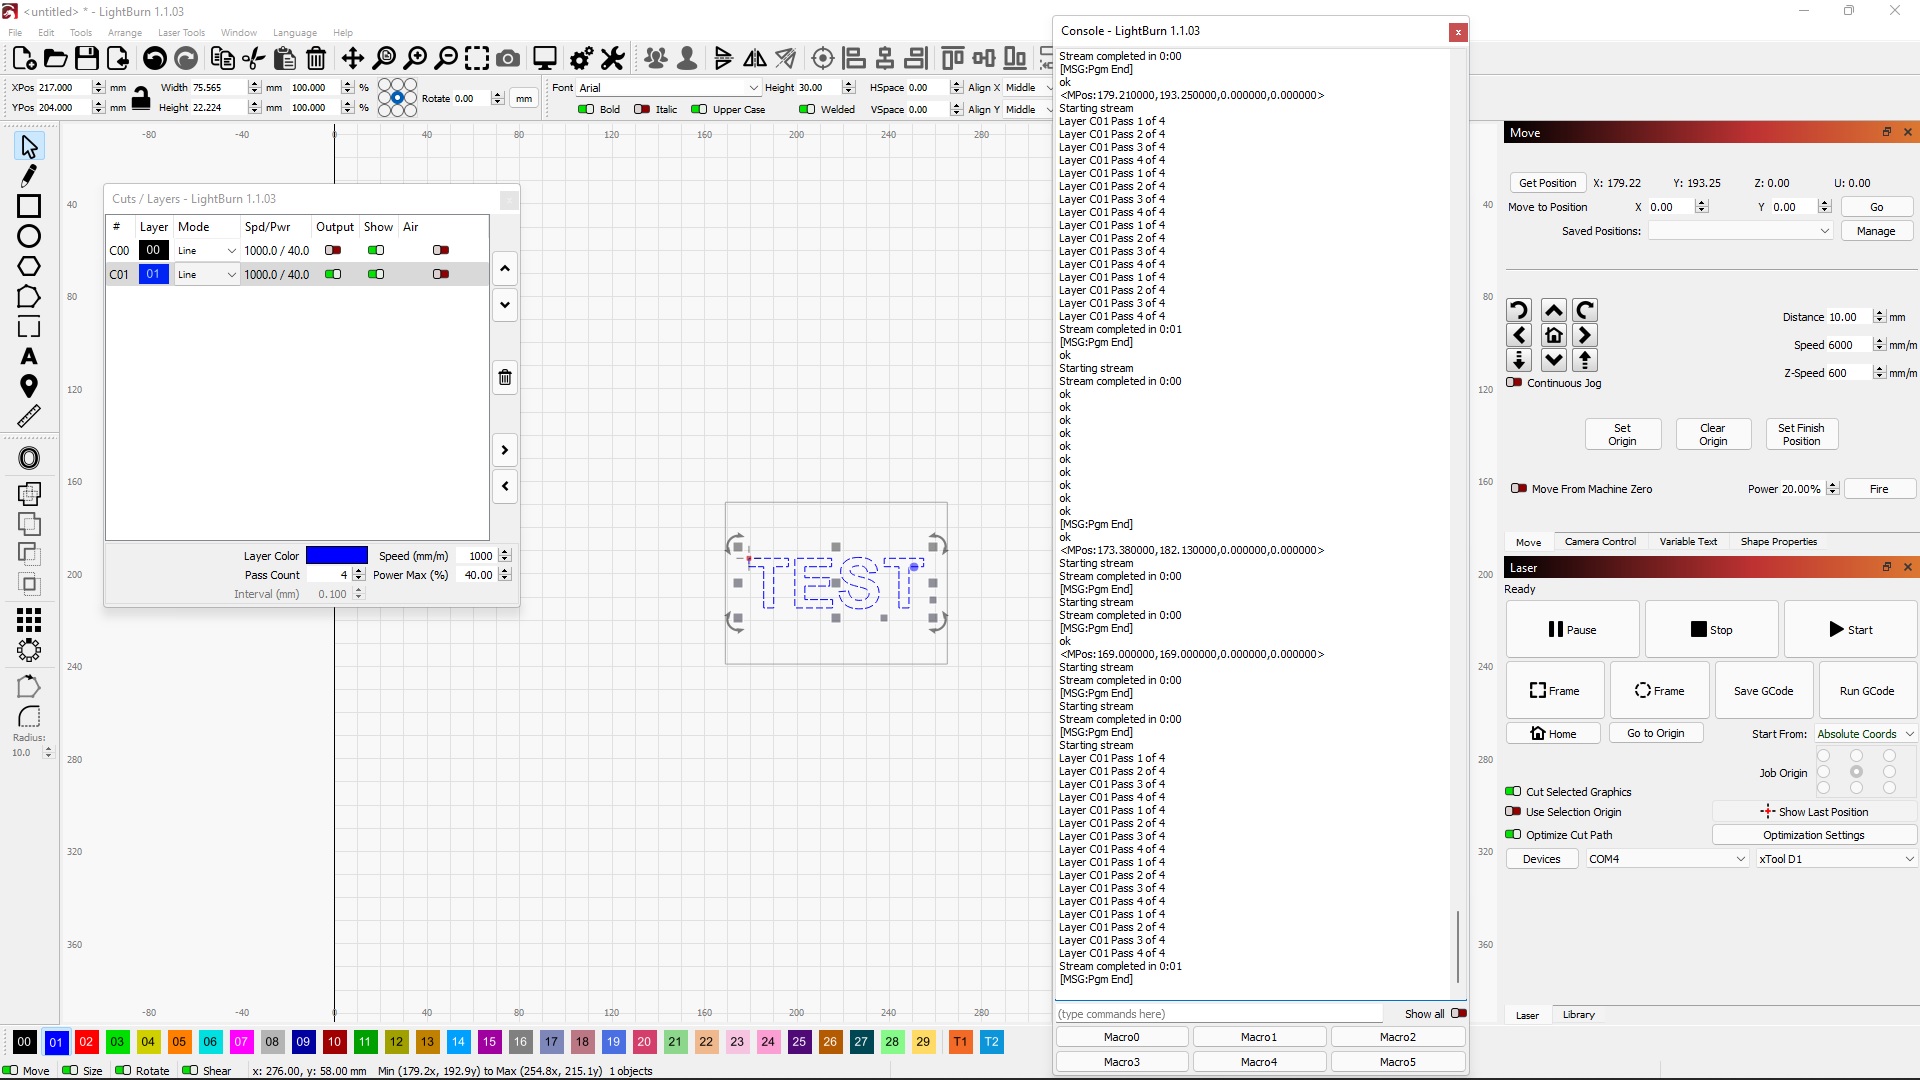
Task: Click the Start button in Laser panel
Action: (1850, 629)
